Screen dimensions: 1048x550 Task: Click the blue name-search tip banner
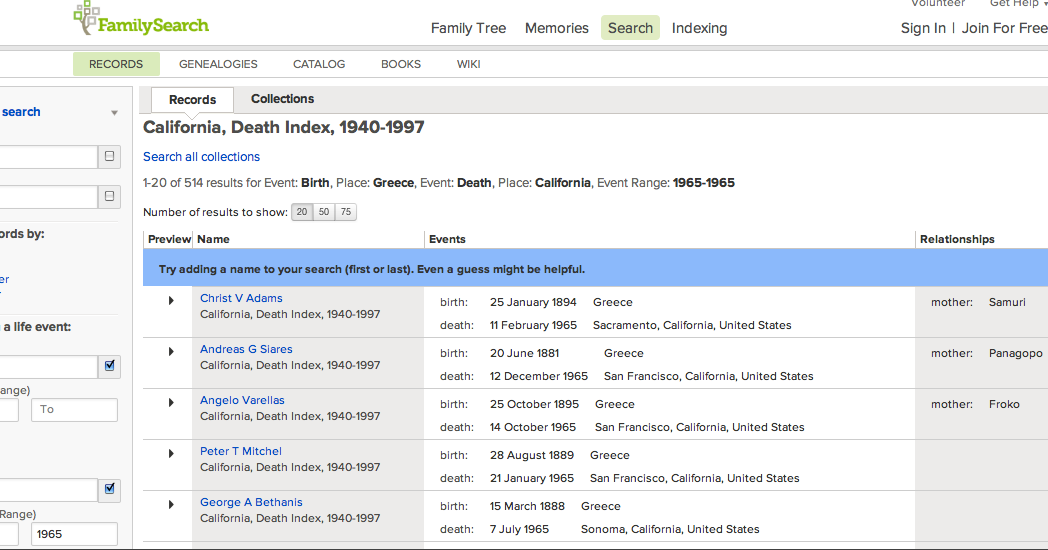click(596, 269)
